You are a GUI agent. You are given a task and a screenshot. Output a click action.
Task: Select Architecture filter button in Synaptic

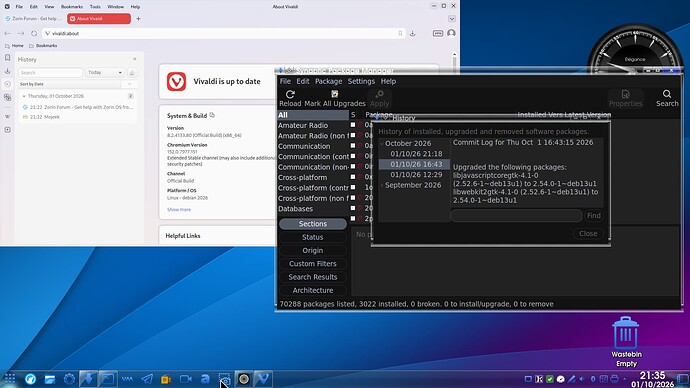(312, 290)
